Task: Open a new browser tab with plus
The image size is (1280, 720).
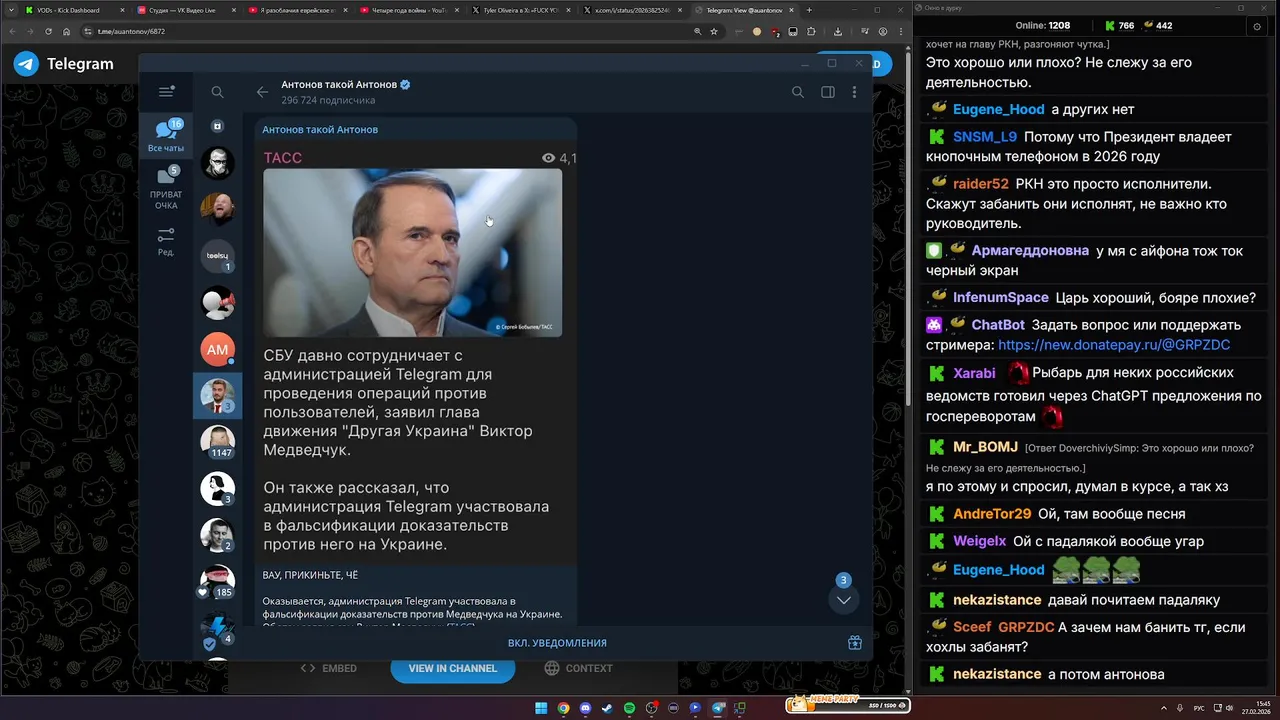Action: tap(809, 10)
